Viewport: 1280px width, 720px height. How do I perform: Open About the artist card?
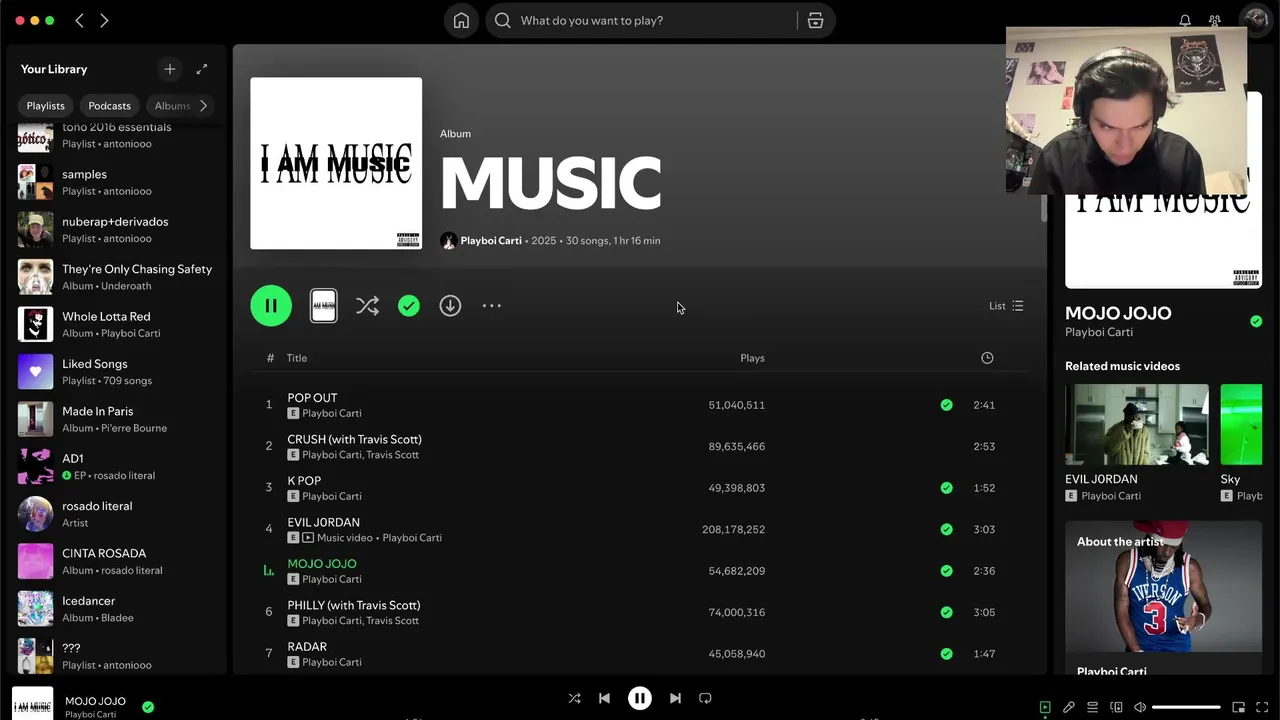click(x=1163, y=598)
